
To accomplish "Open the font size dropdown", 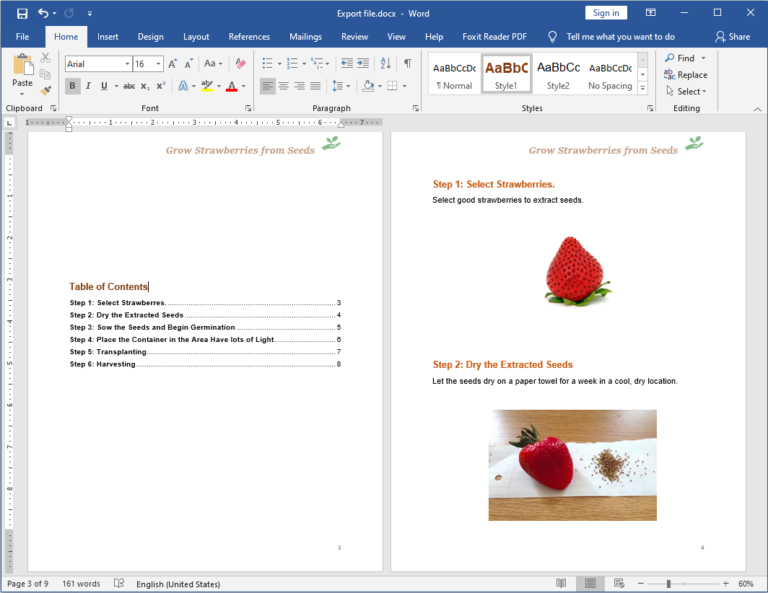I will click(x=158, y=64).
